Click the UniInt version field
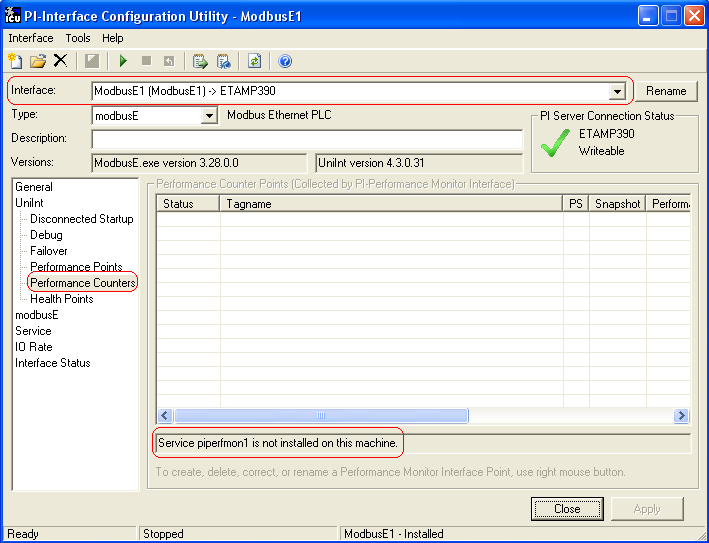 point(419,163)
